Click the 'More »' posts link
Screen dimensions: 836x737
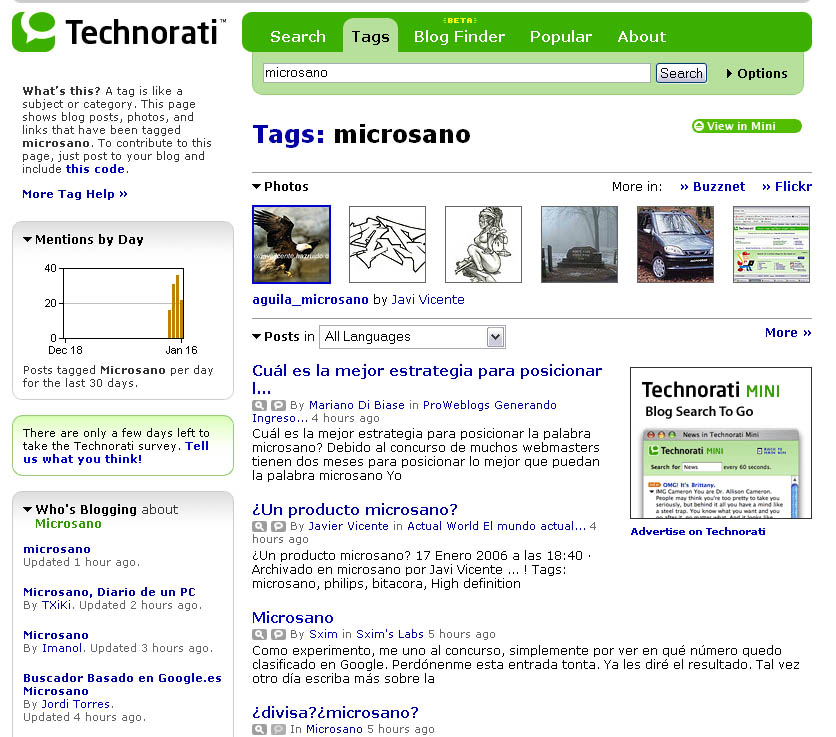pos(788,333)
